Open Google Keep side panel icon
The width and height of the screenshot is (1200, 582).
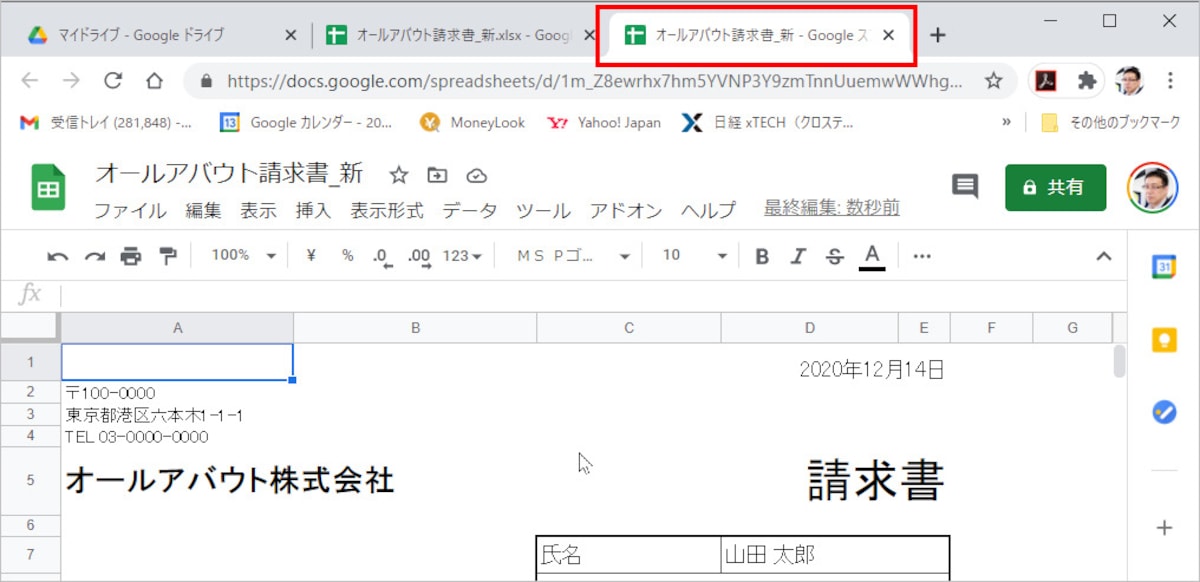[x=1164, y=340]
